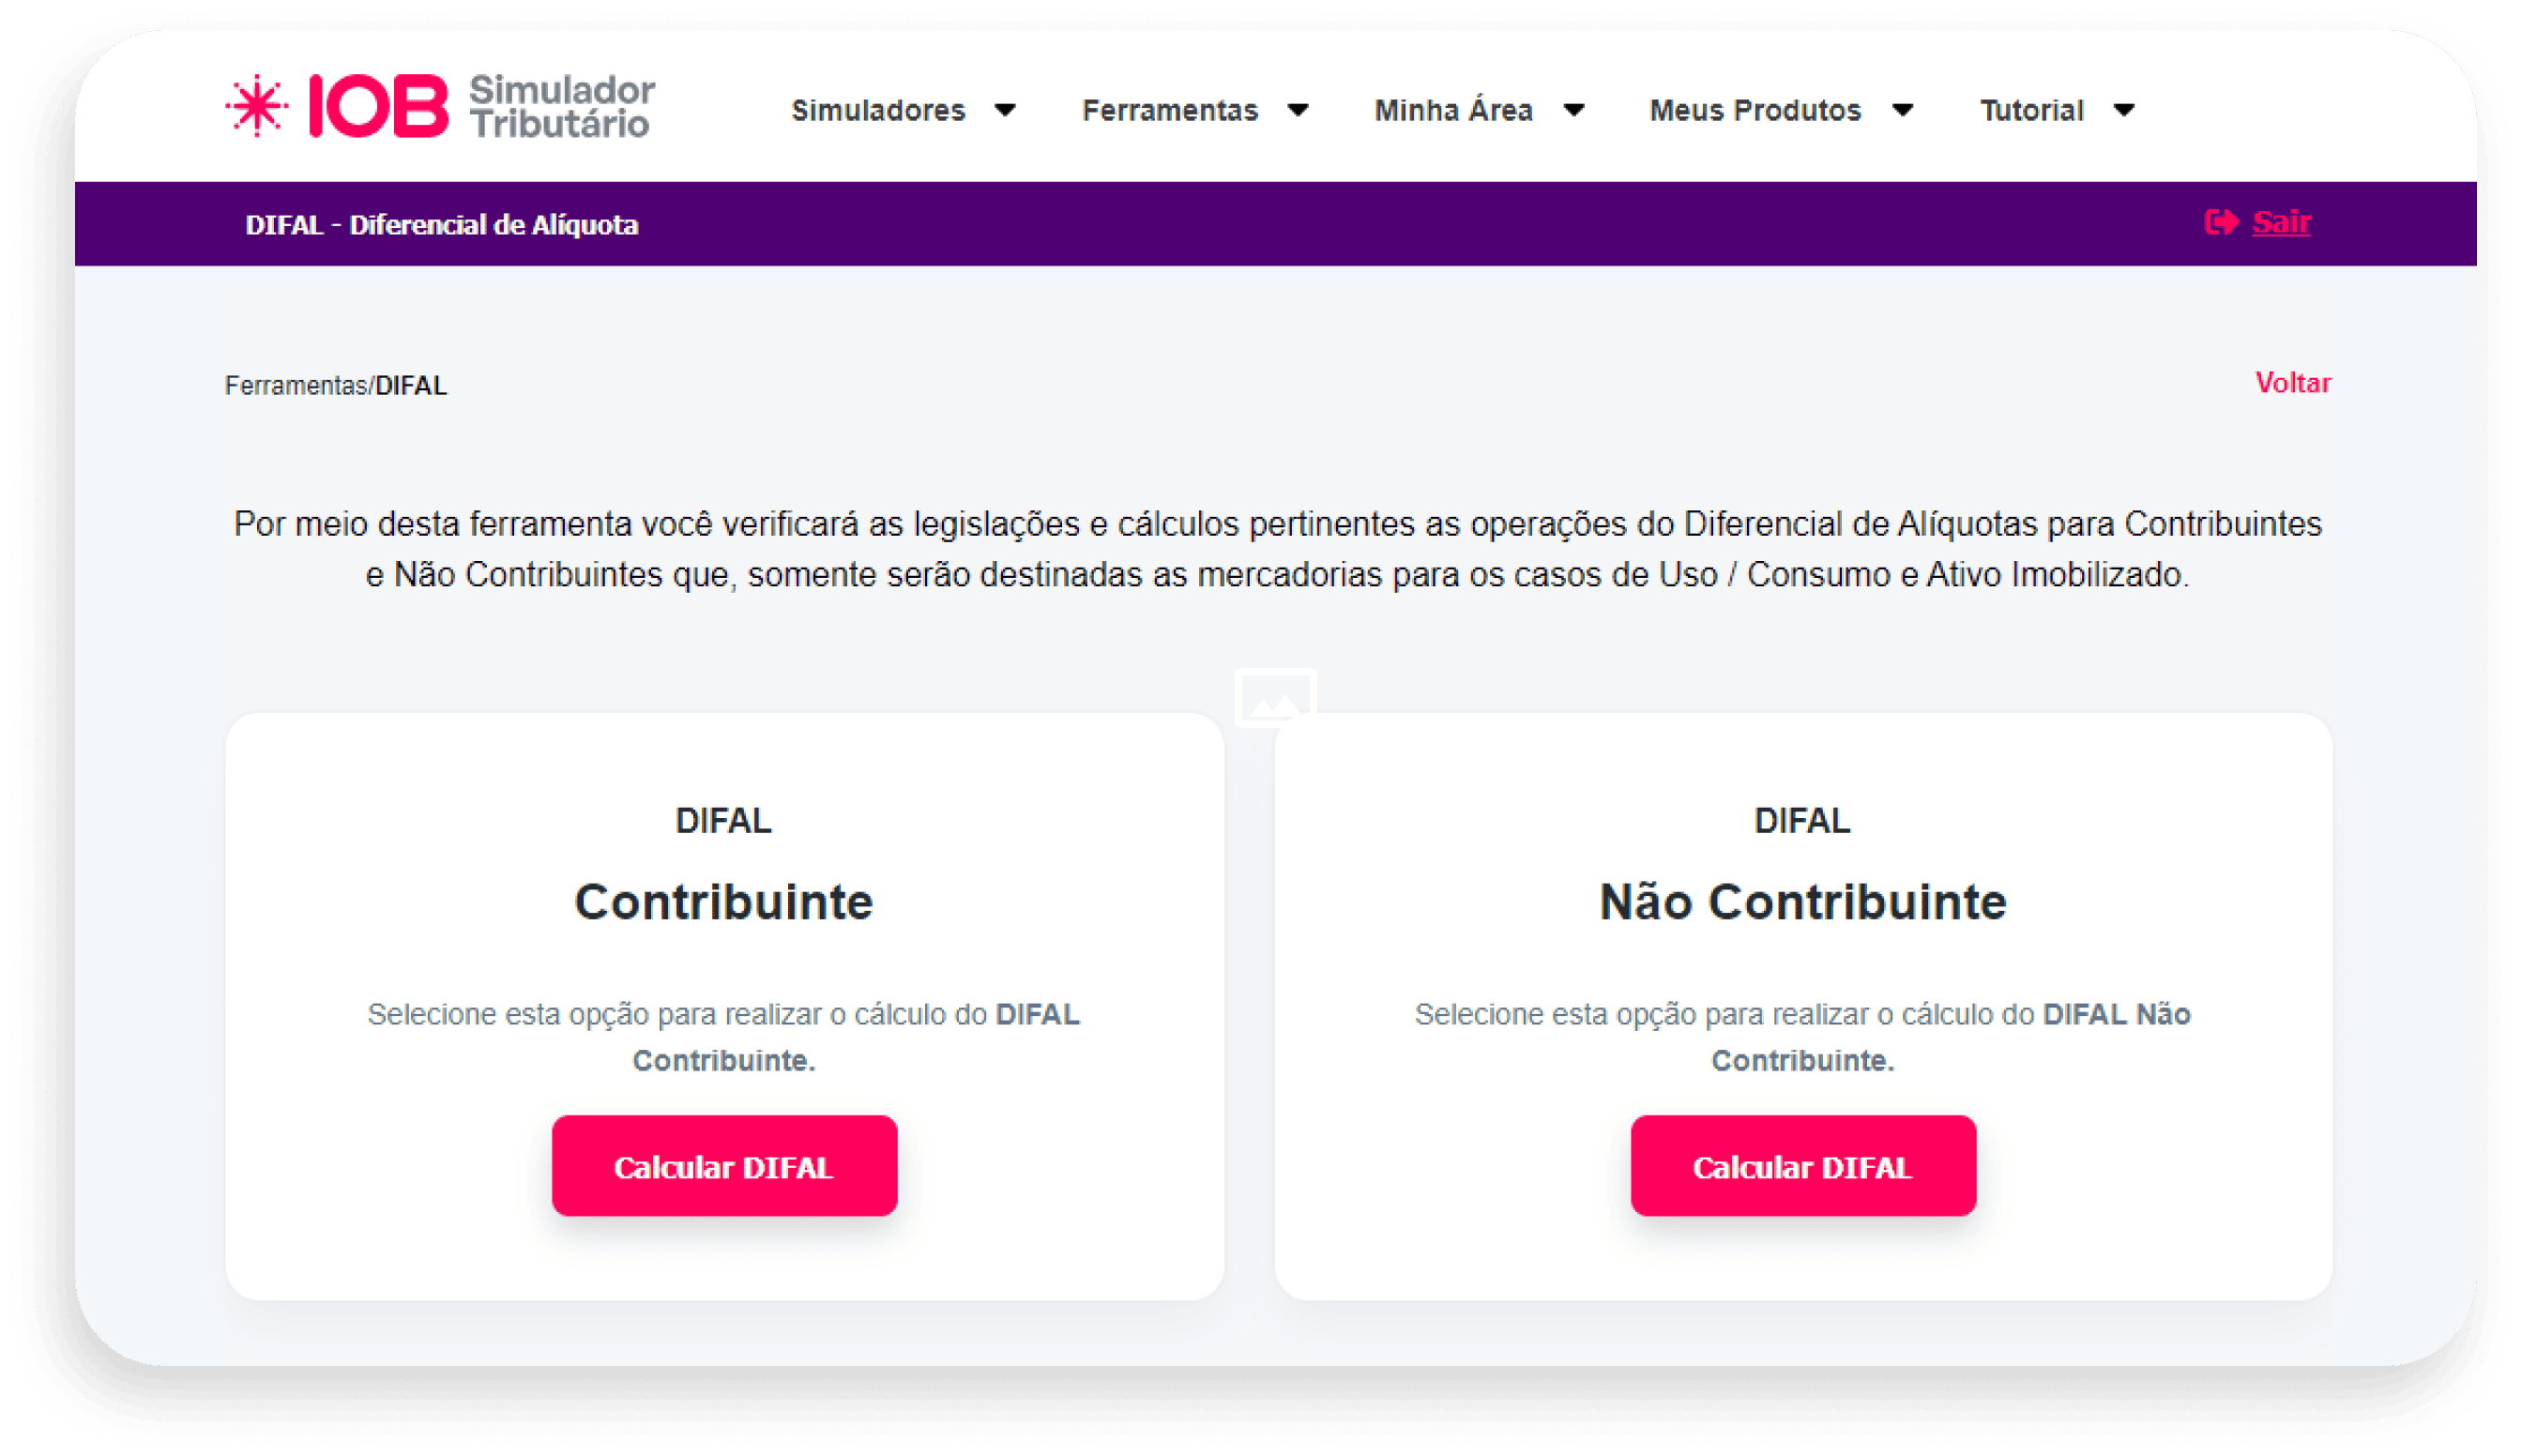Go back using the Voltar link
Image resolution: width=2522 pixels, height=1456 pixels.
(2292, 383)
